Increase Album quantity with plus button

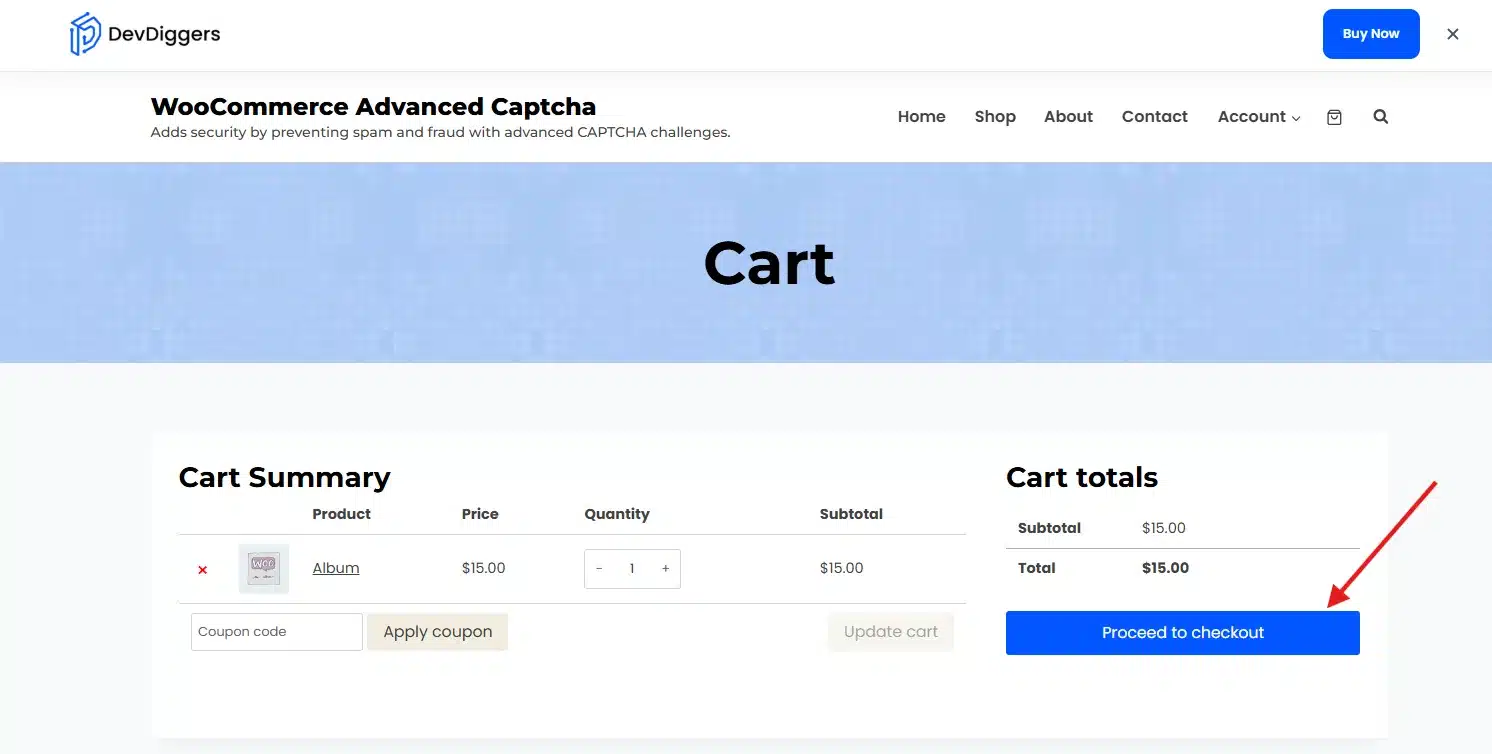pyautogui.click(x=665, y=568)
